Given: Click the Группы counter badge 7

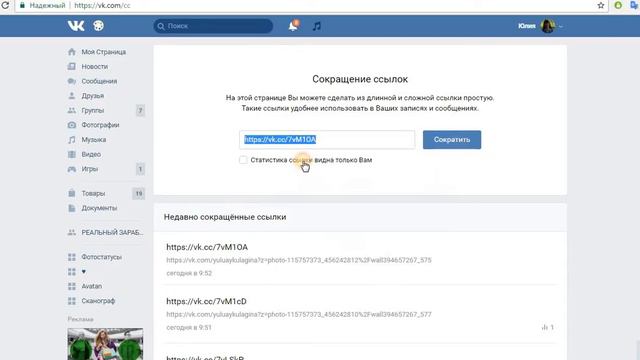Looking at the screenshot, I should coord(140,110).
